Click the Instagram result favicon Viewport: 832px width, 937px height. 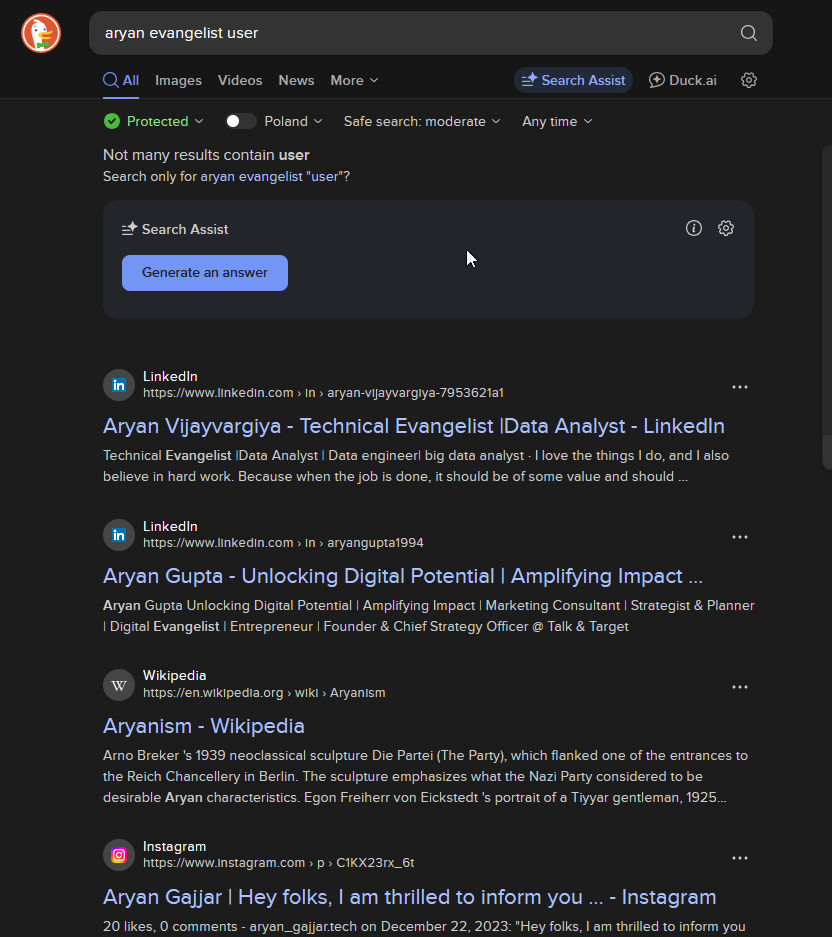tap(119, 855)
